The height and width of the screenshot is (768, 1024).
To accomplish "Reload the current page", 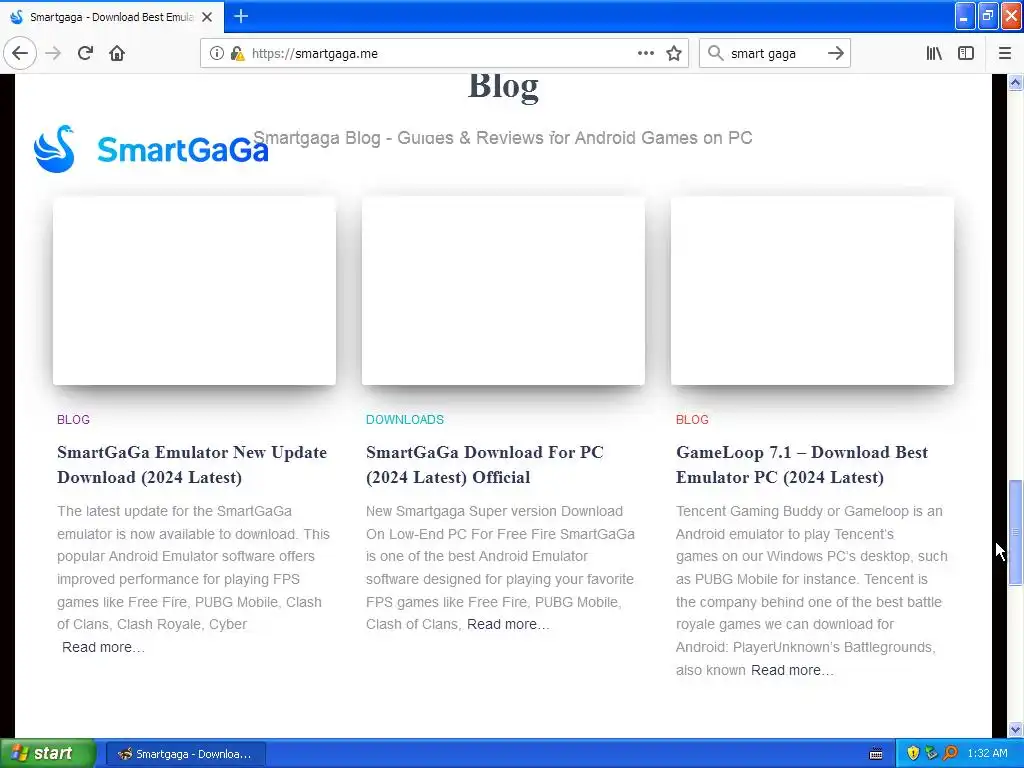I will 86,54.
